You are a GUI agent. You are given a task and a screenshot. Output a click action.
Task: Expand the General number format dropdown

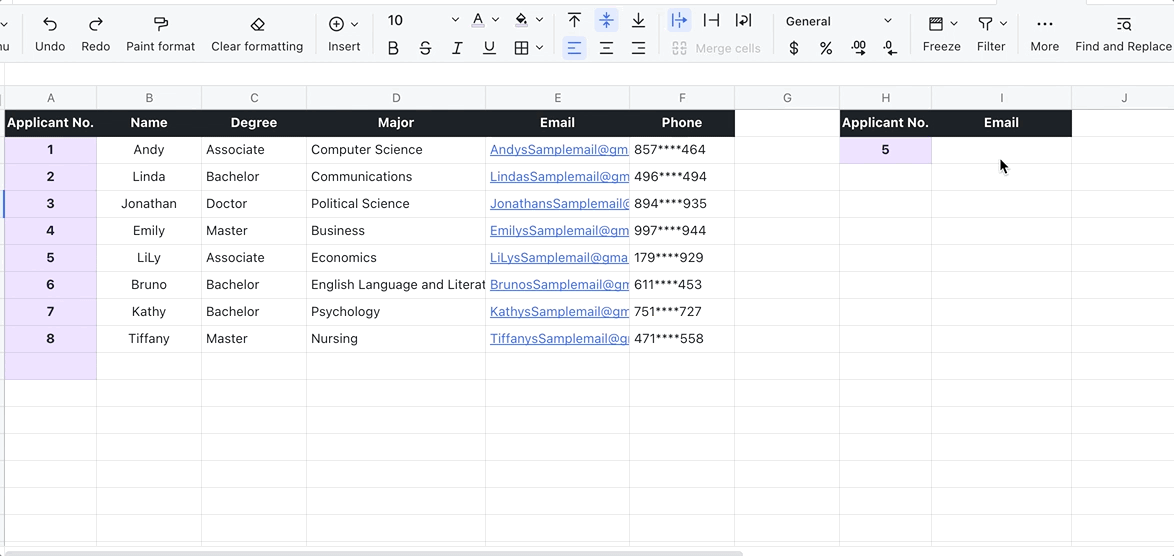[888, 21]
